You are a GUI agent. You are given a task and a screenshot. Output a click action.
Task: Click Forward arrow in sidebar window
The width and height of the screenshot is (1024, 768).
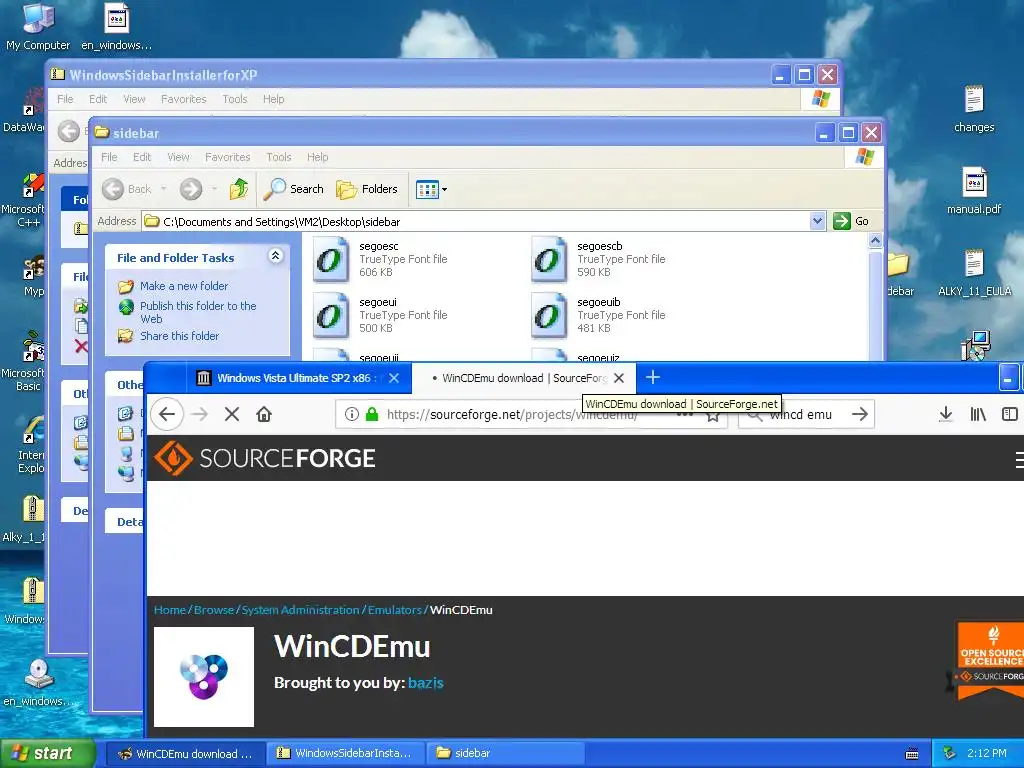191,189
